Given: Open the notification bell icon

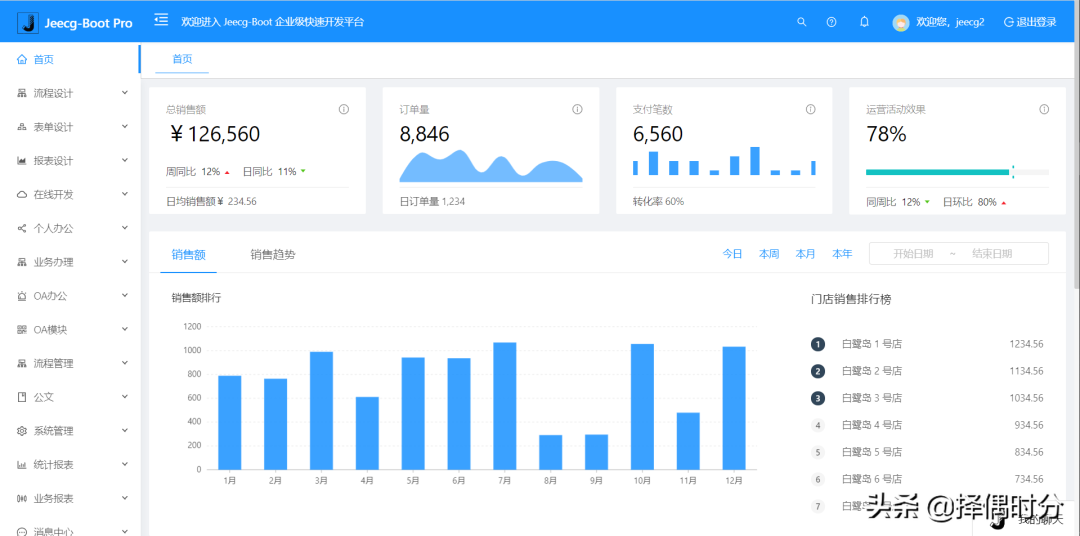Looking at the screenshot, I should [x=864, y=22].
